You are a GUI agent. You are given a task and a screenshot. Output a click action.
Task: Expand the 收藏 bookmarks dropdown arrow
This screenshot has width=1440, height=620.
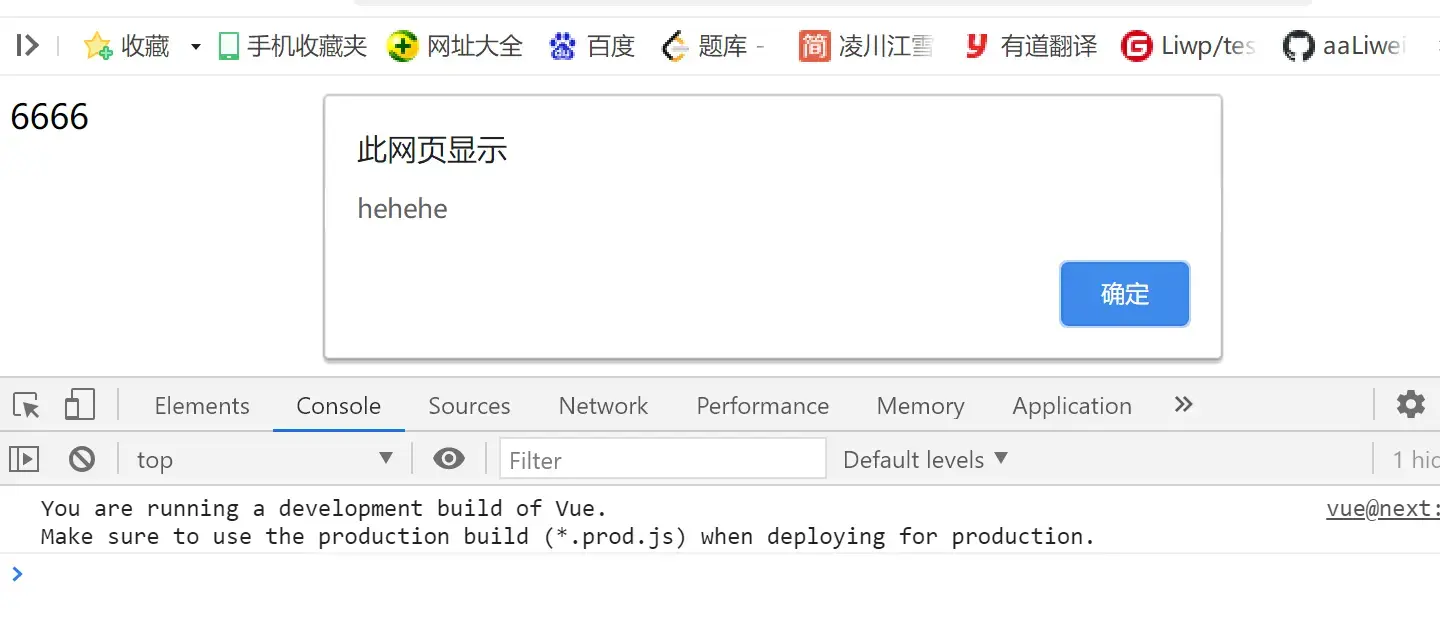196,47
